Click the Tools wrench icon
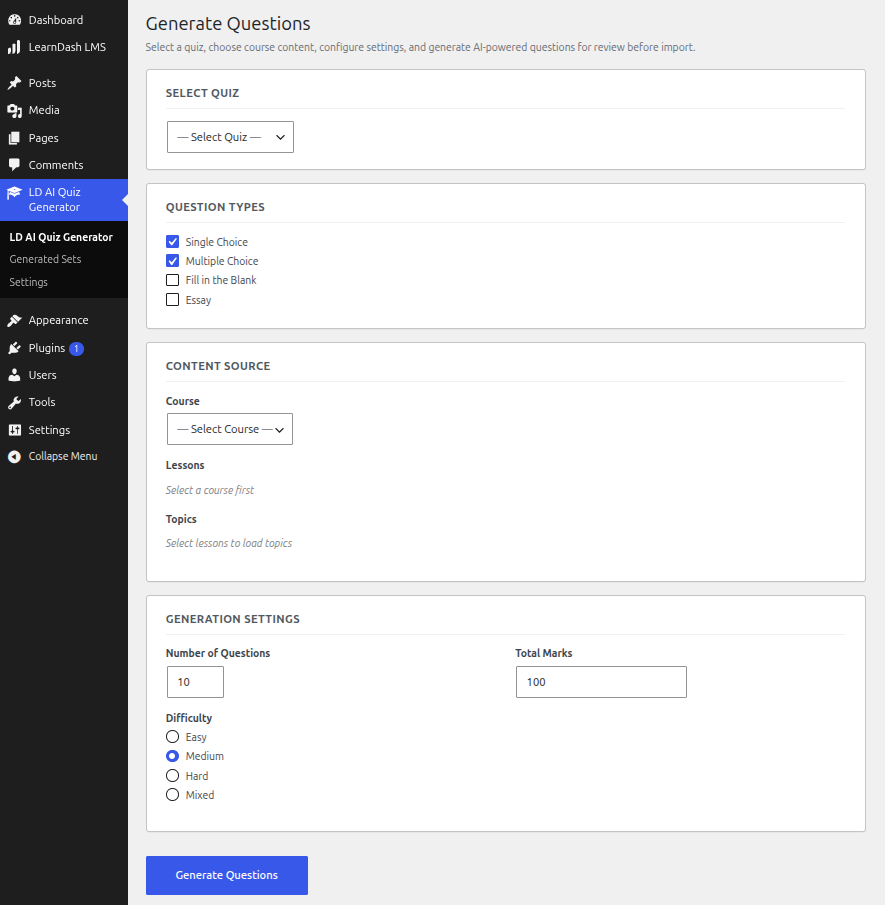This screenshot has width=885, height=905. [x=14, y=402]
